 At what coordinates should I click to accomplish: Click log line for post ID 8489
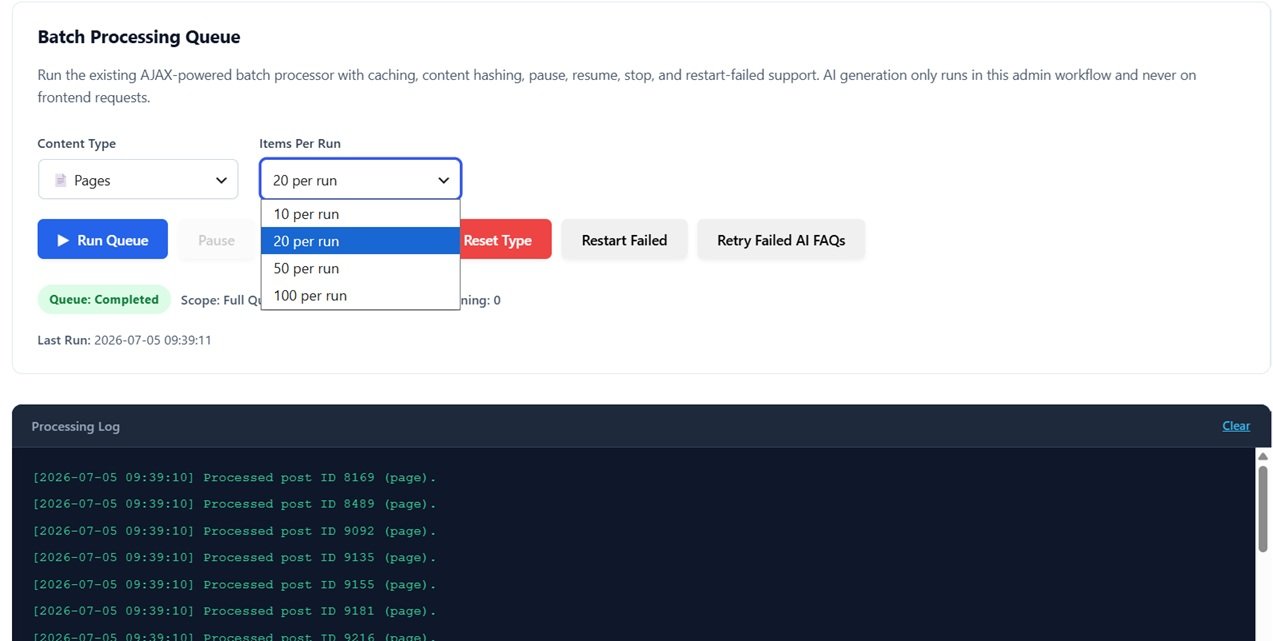(x=235, y=504)
